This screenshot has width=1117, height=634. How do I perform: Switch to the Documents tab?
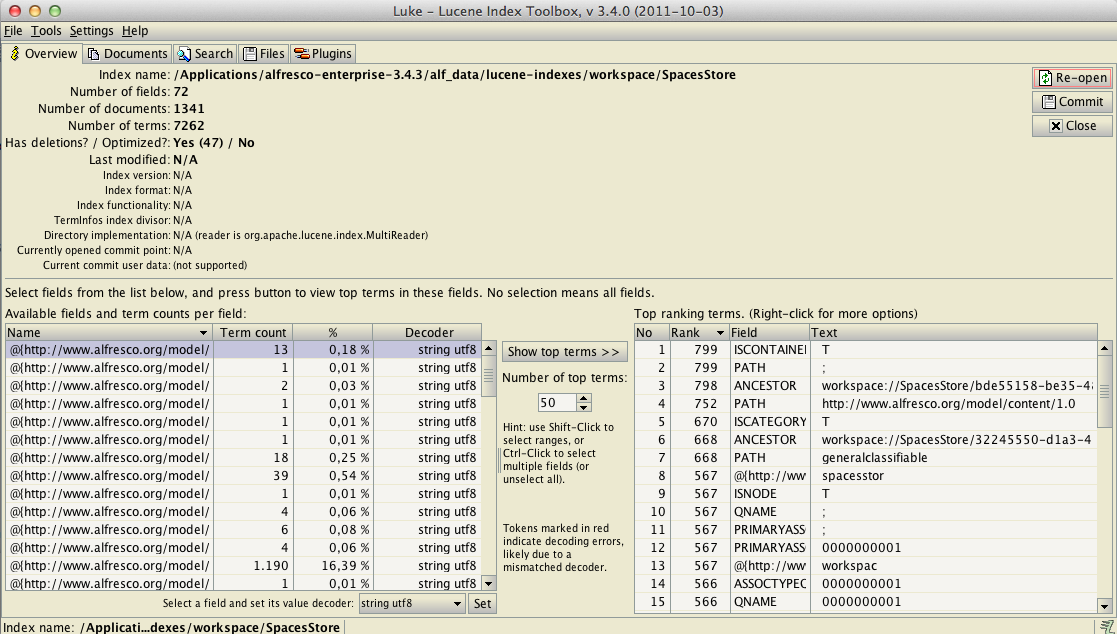(x=127, y=54)
